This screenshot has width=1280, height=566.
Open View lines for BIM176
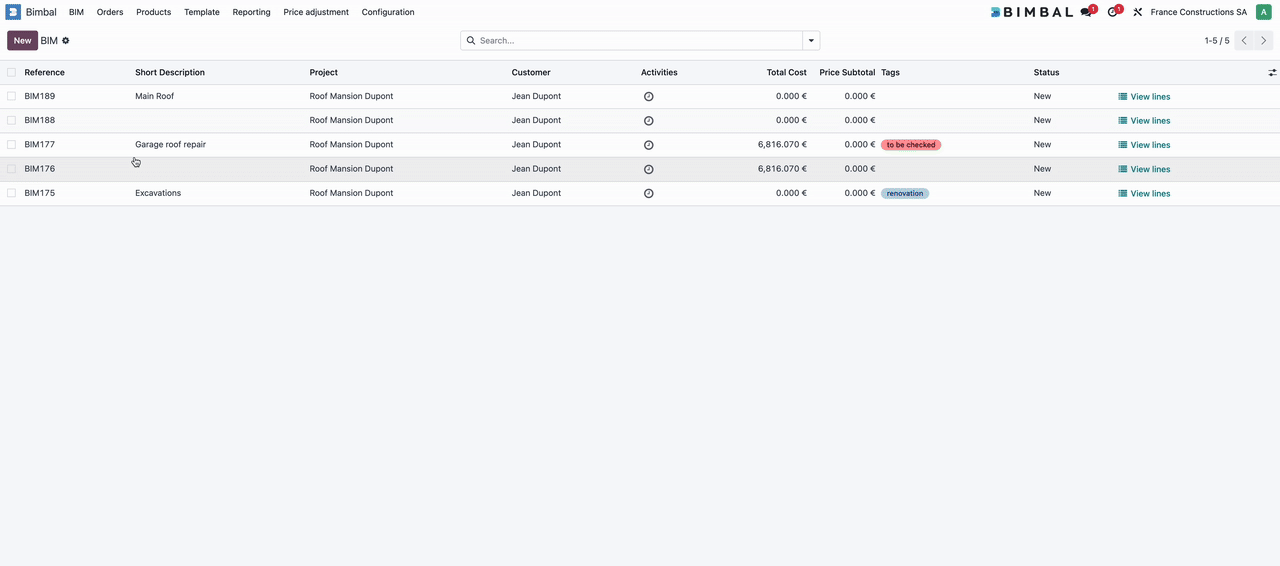coord(1144,169)
